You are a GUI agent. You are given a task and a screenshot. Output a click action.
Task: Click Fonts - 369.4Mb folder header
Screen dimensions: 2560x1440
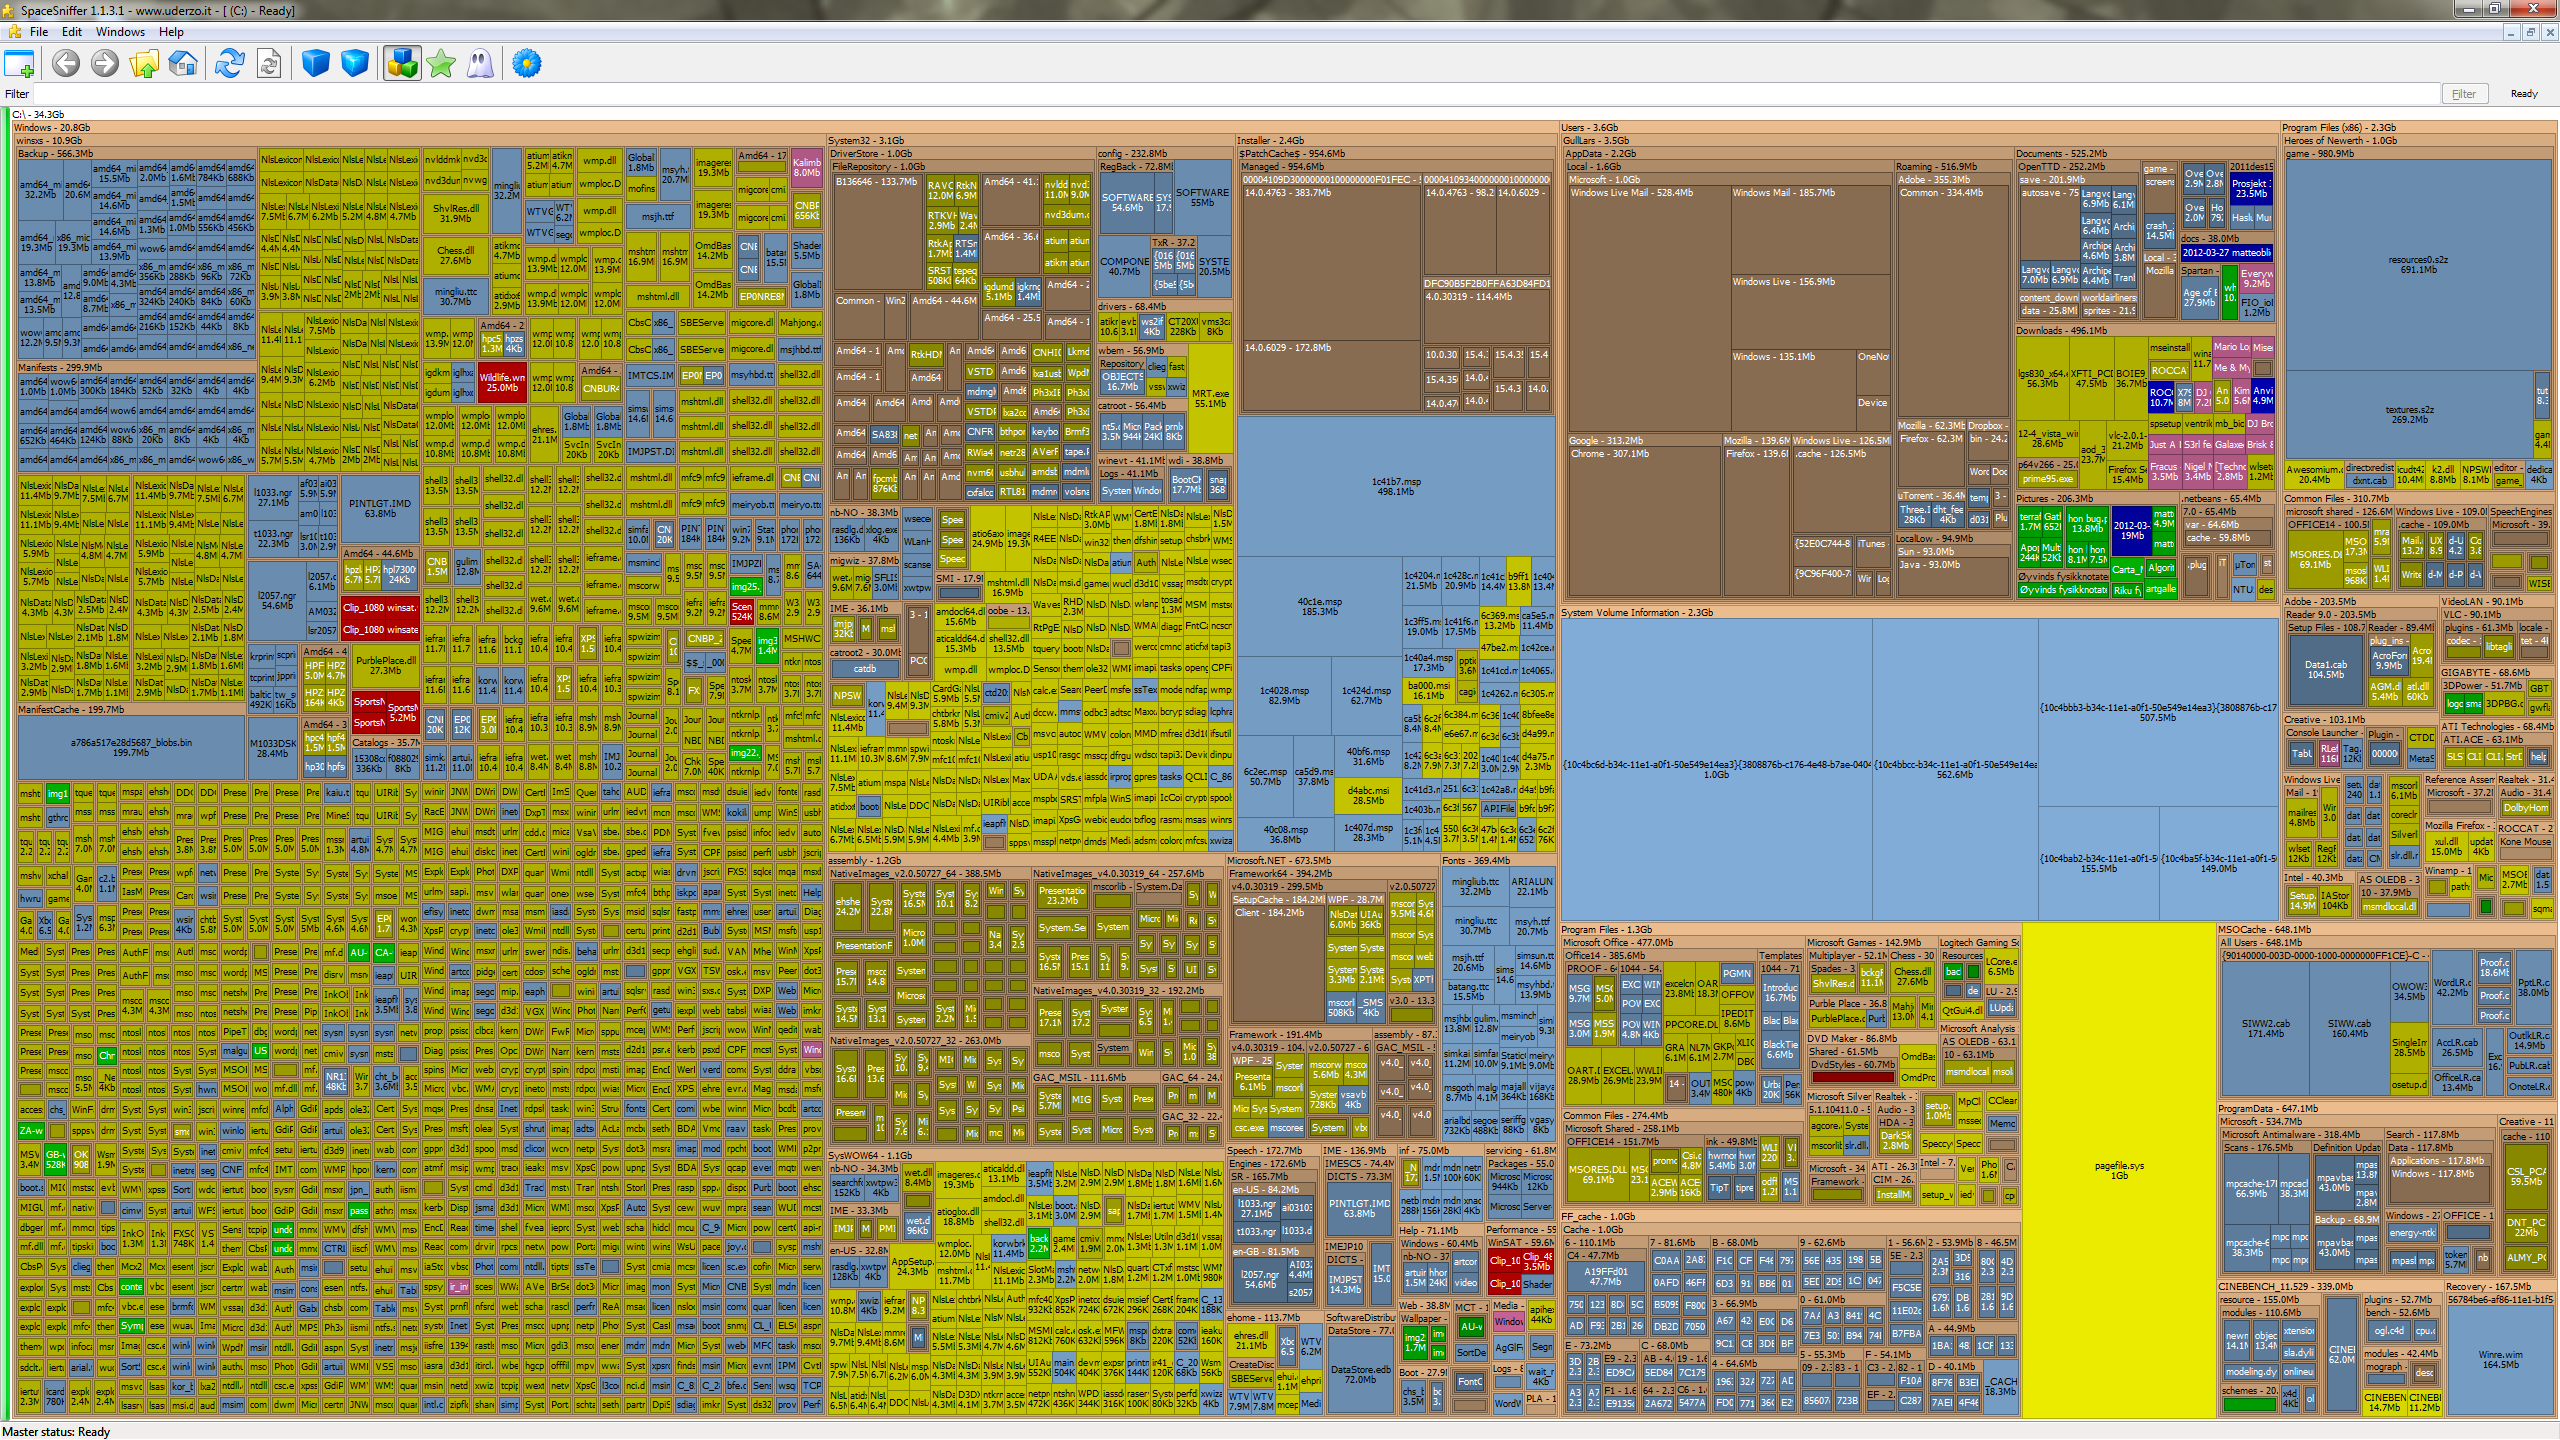1476,861
